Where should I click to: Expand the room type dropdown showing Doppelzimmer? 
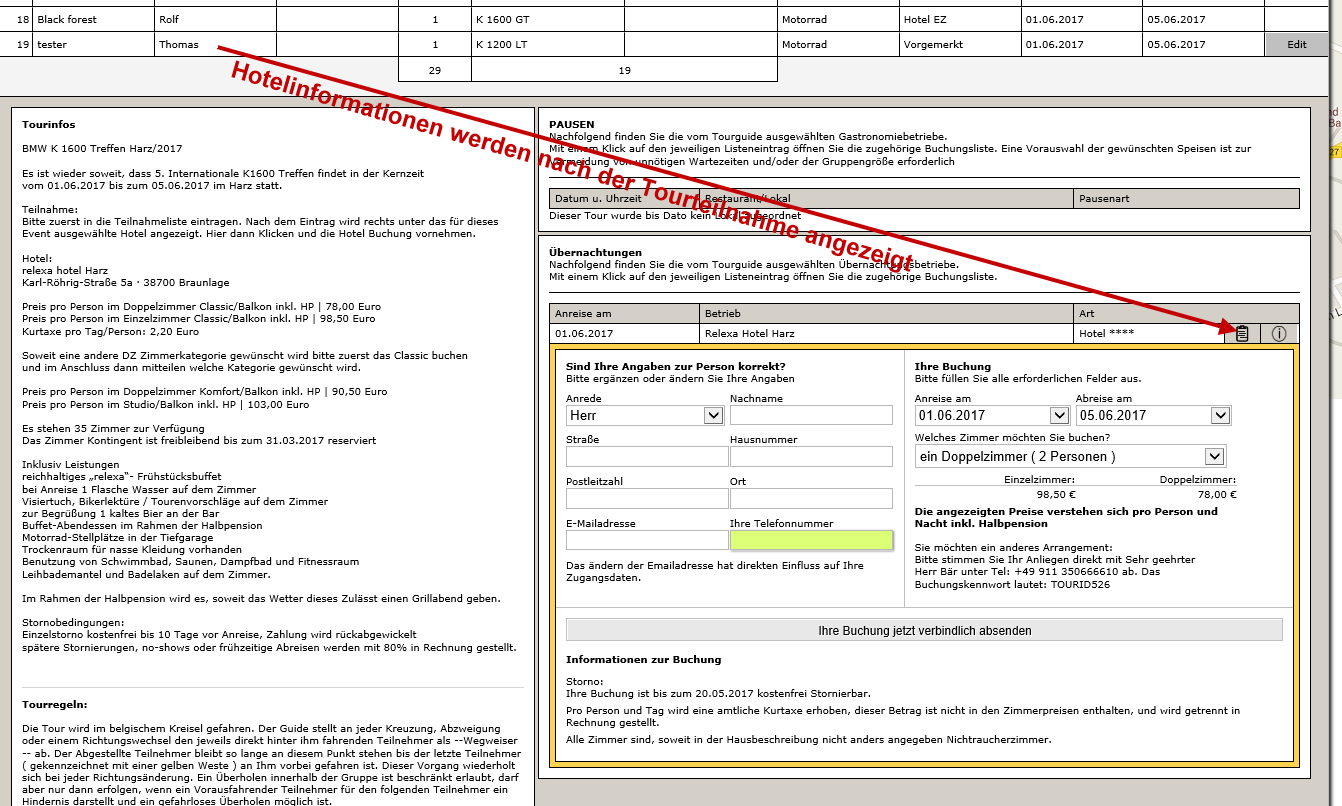(1069, 456)
